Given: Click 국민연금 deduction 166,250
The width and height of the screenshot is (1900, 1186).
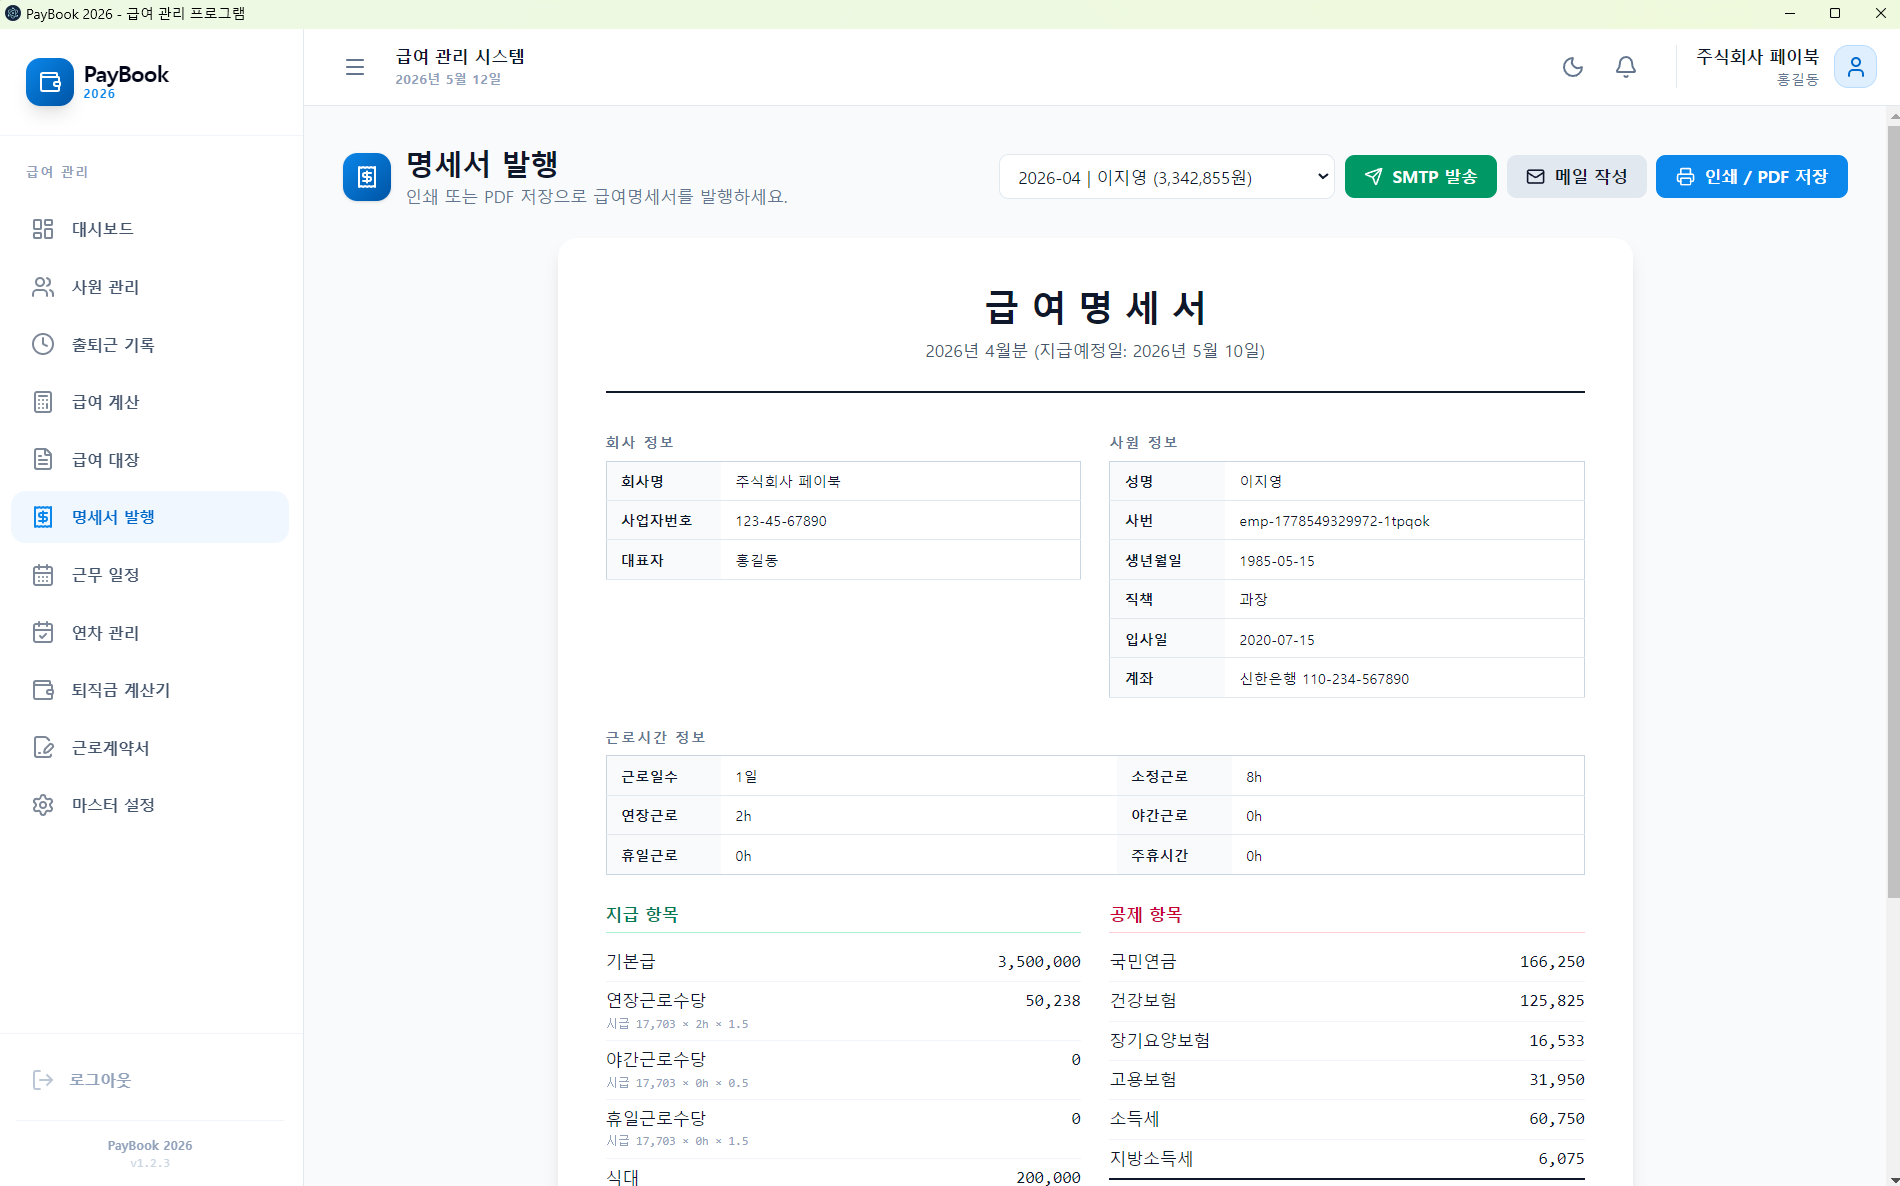Looking at the screenshot, I should pos(1552,962).
